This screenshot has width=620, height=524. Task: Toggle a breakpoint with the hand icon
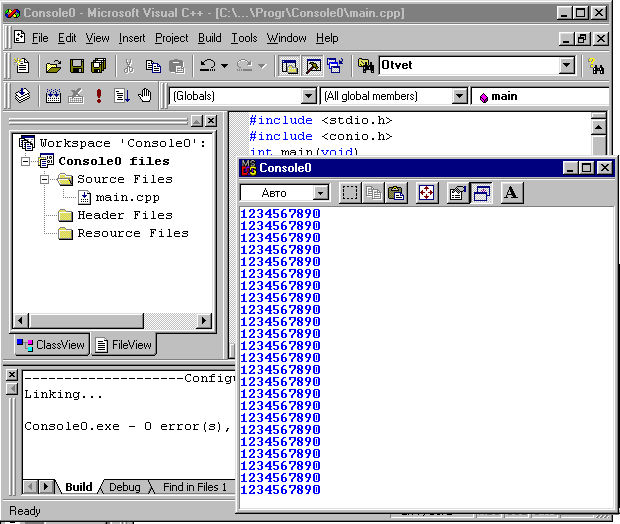point(145,95)
